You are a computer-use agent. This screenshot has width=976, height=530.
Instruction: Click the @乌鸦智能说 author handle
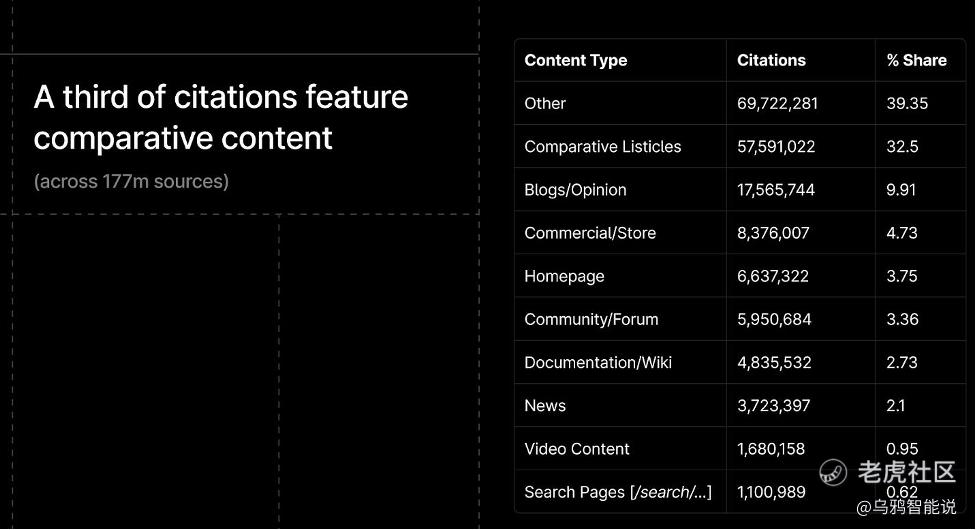pyautogui.click(x=906, y=507)
